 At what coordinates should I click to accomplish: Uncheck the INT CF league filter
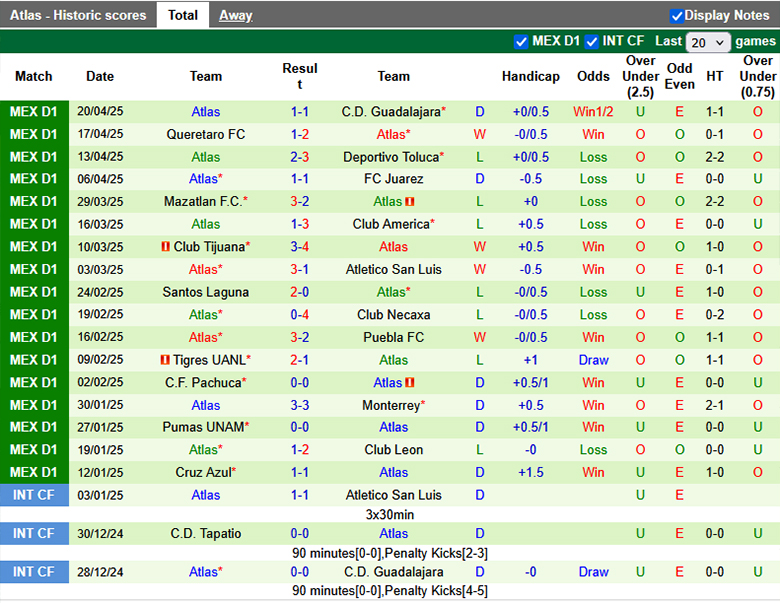(591, 42)
